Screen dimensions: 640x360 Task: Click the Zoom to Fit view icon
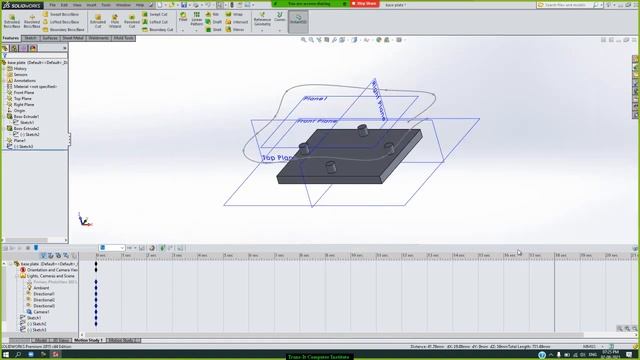click(303, 40)
